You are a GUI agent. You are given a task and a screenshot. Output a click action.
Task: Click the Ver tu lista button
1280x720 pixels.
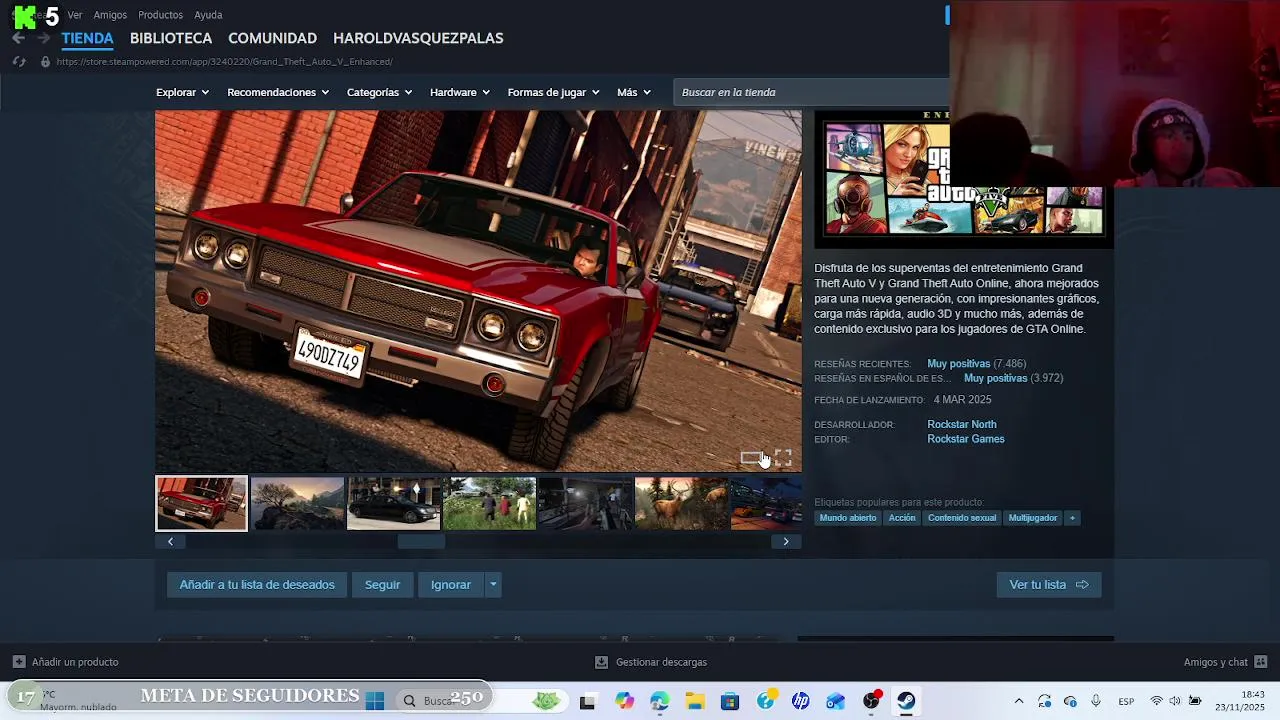[1049, 585]
